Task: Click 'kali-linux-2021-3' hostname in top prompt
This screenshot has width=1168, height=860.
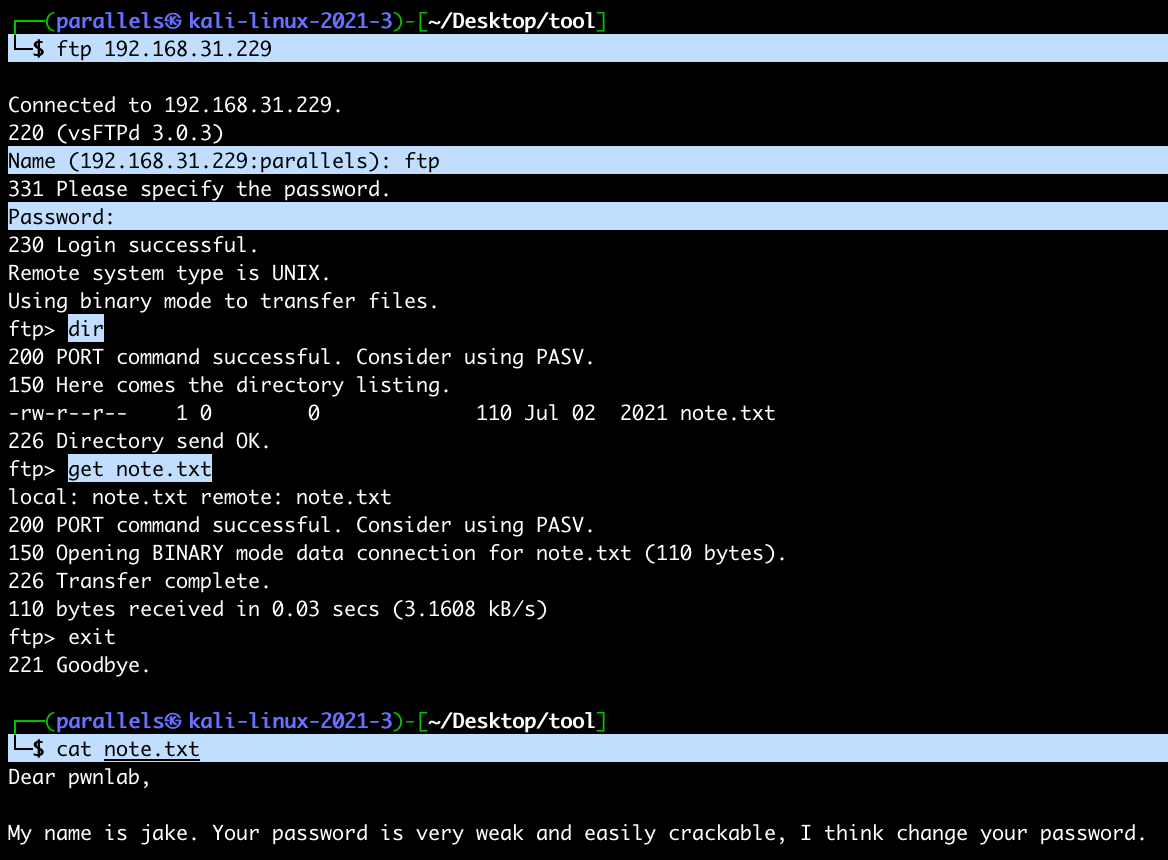Action: pos(290,21)
